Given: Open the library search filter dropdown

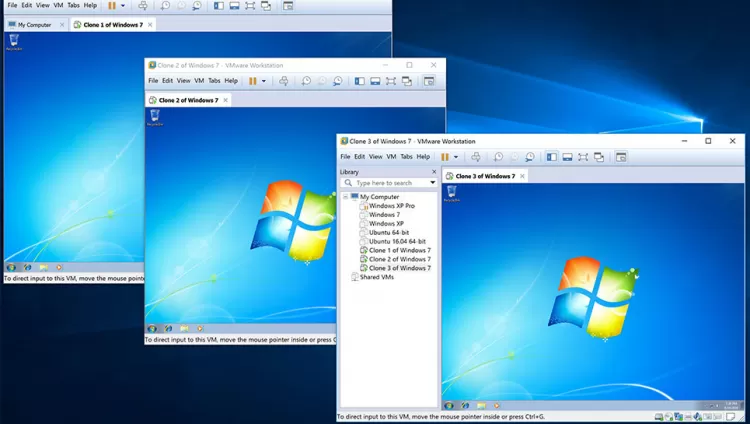Looking at the screenshot, I should point(433,183).
